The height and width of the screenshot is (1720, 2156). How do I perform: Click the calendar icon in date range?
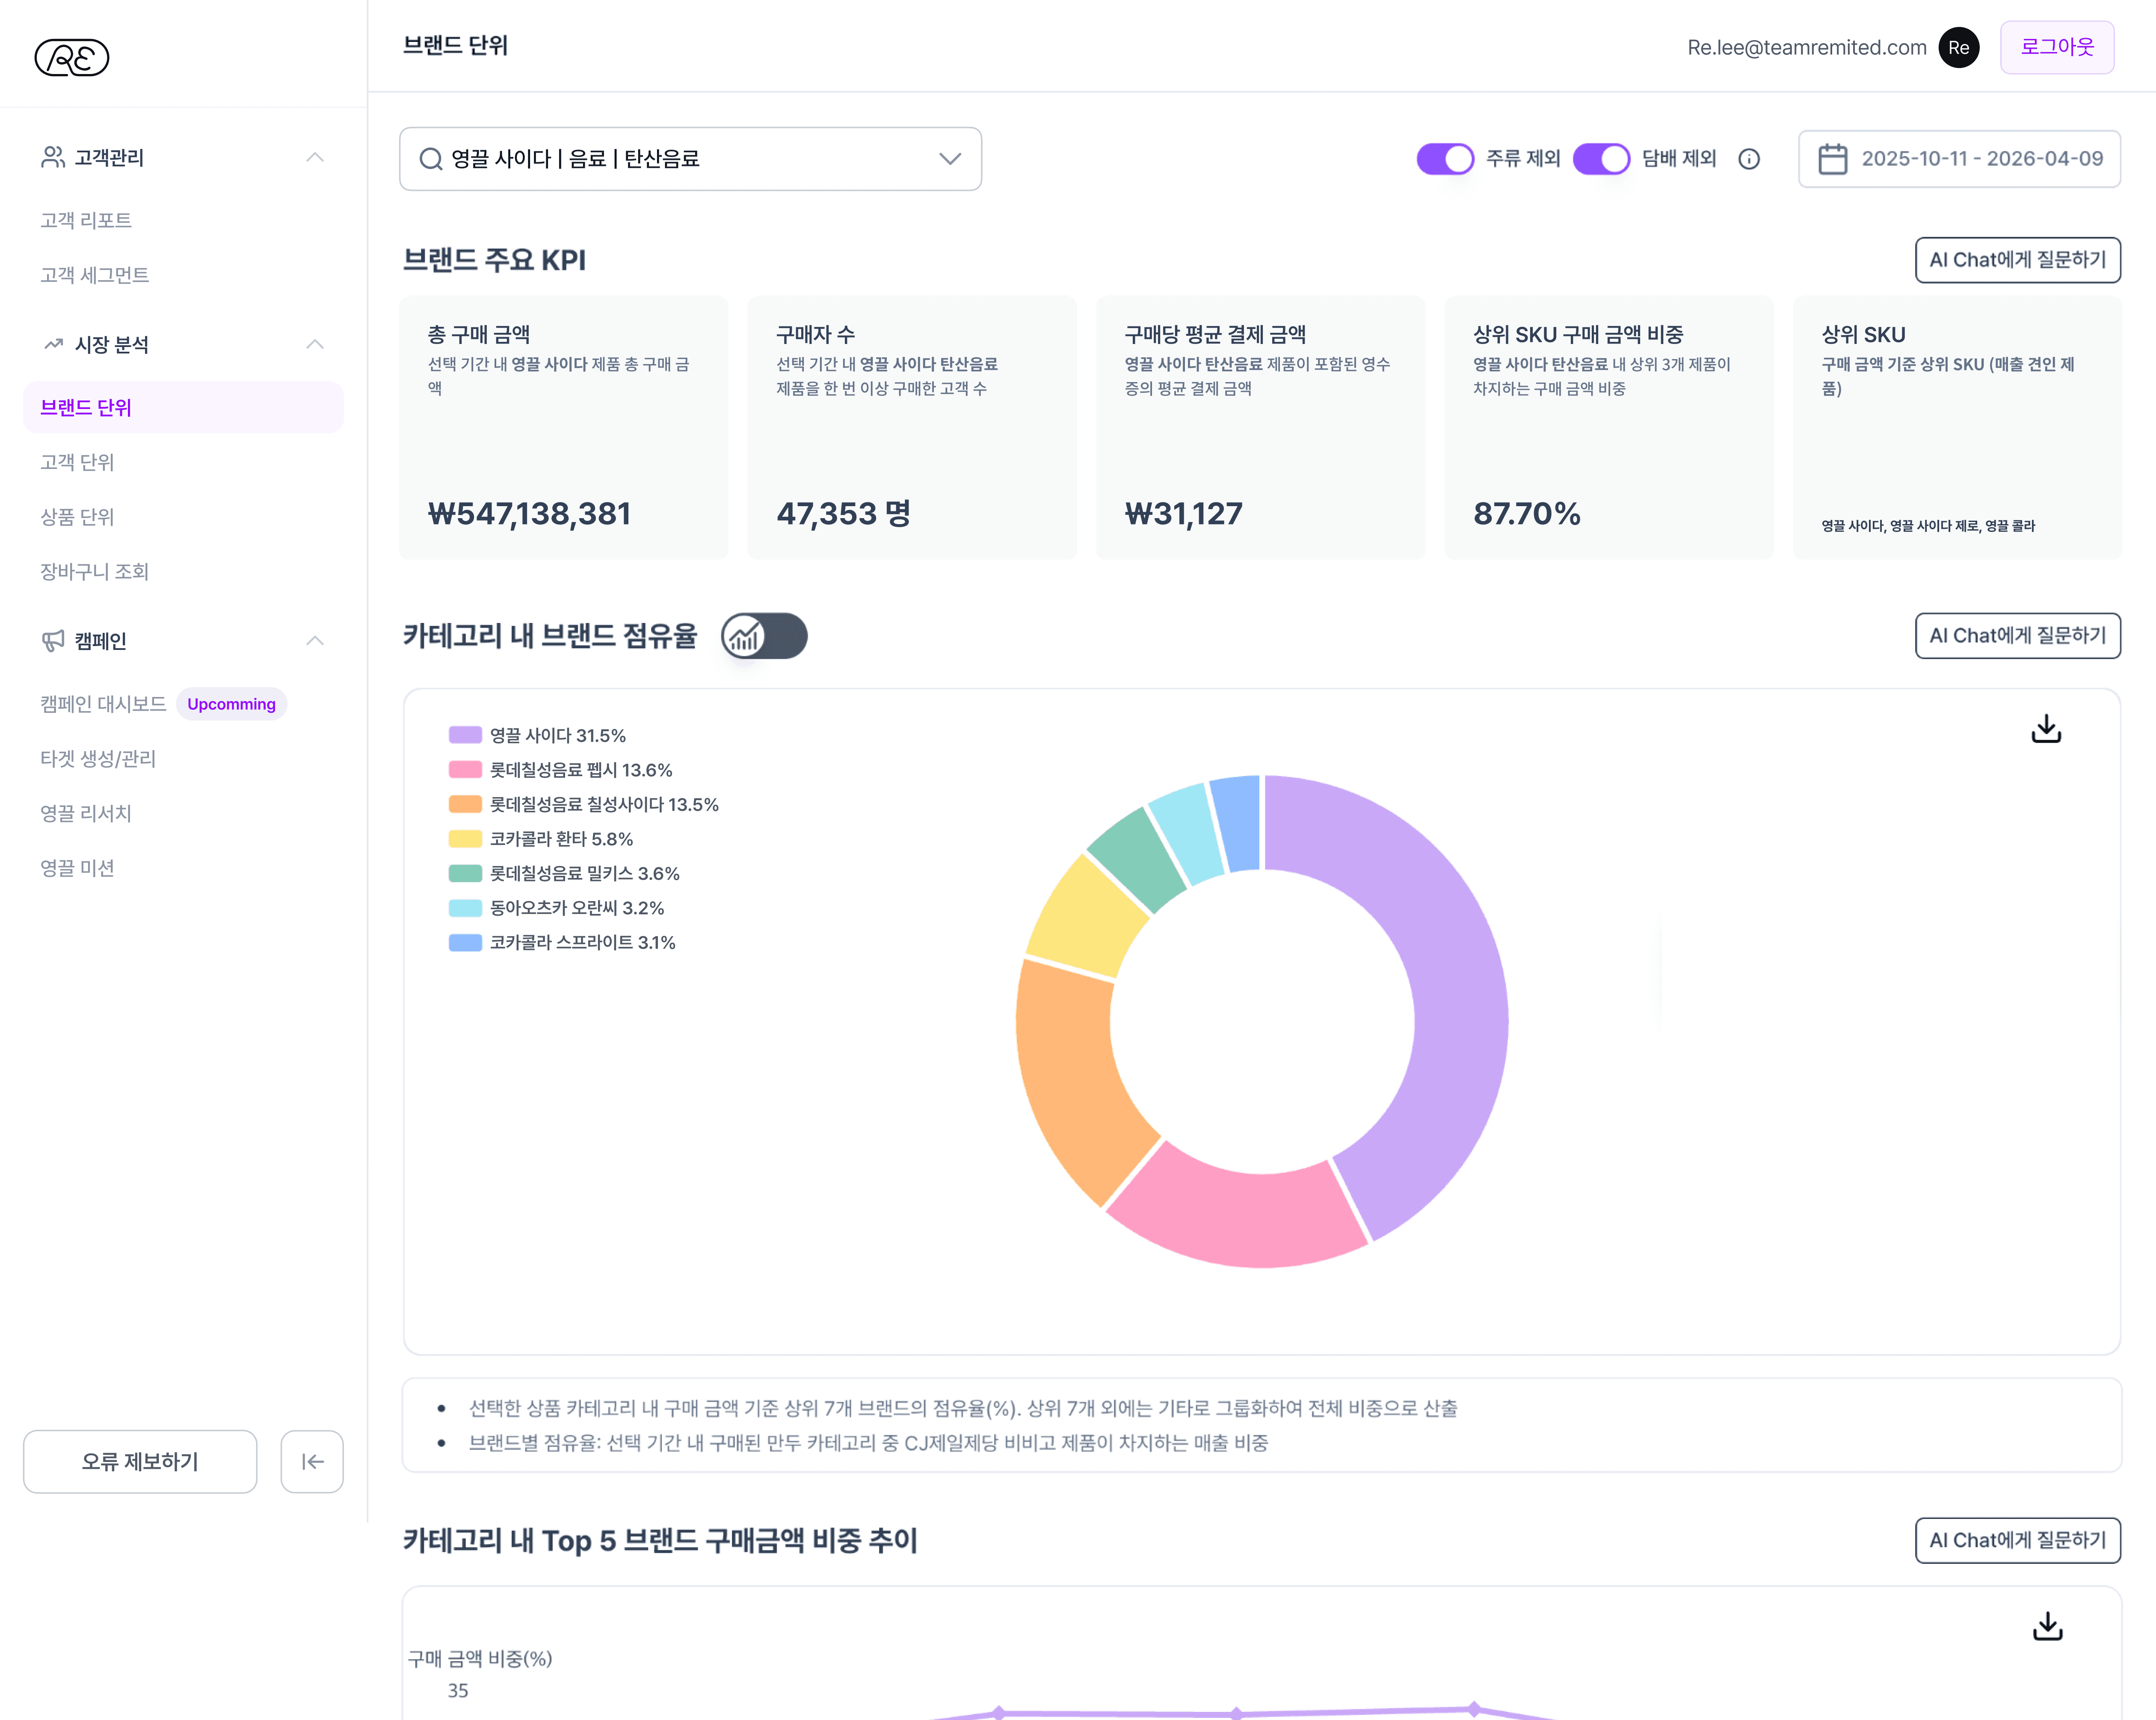1832,159
